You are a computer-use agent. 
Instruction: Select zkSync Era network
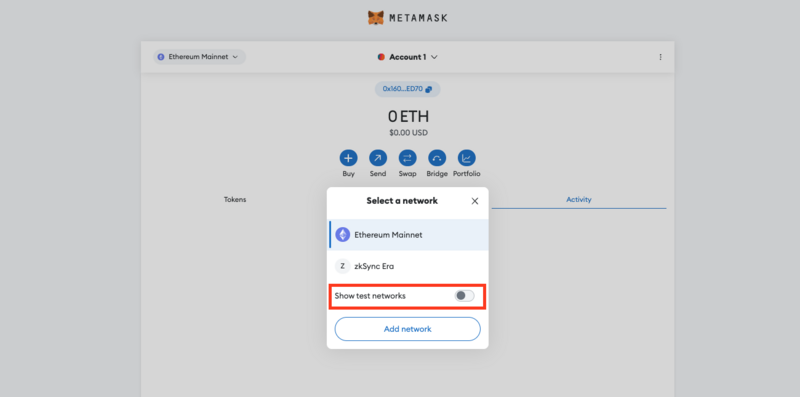408,266
